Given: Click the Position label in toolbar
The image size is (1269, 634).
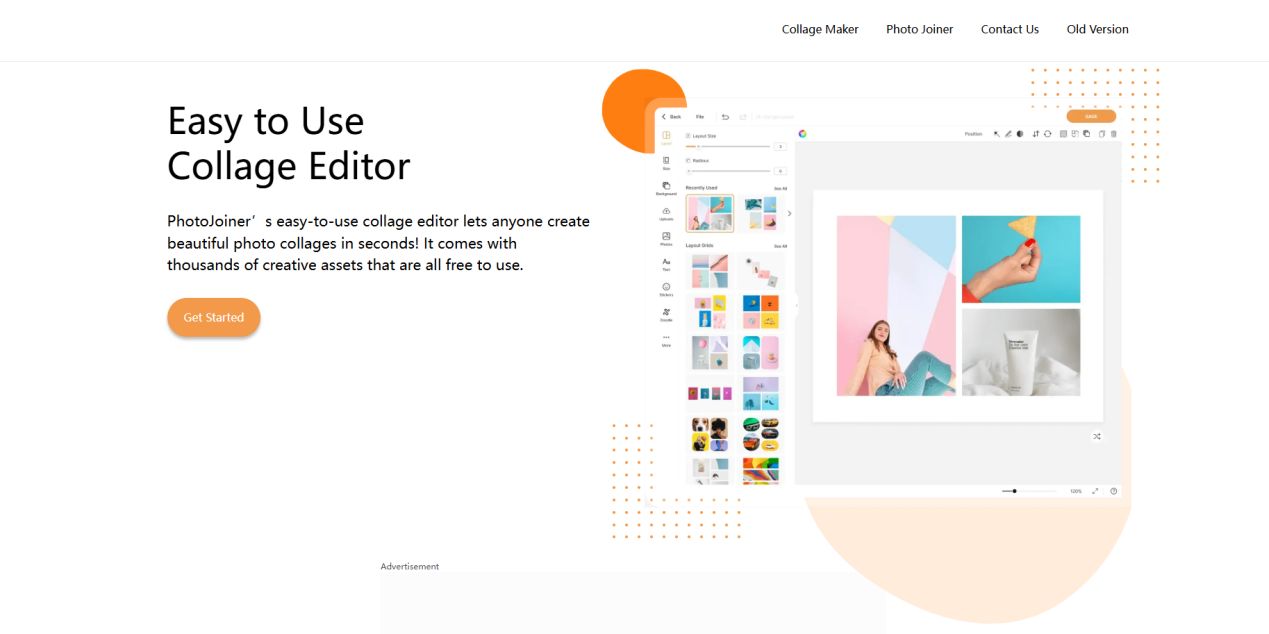Looking at the screenshot, I should [973, 134].
